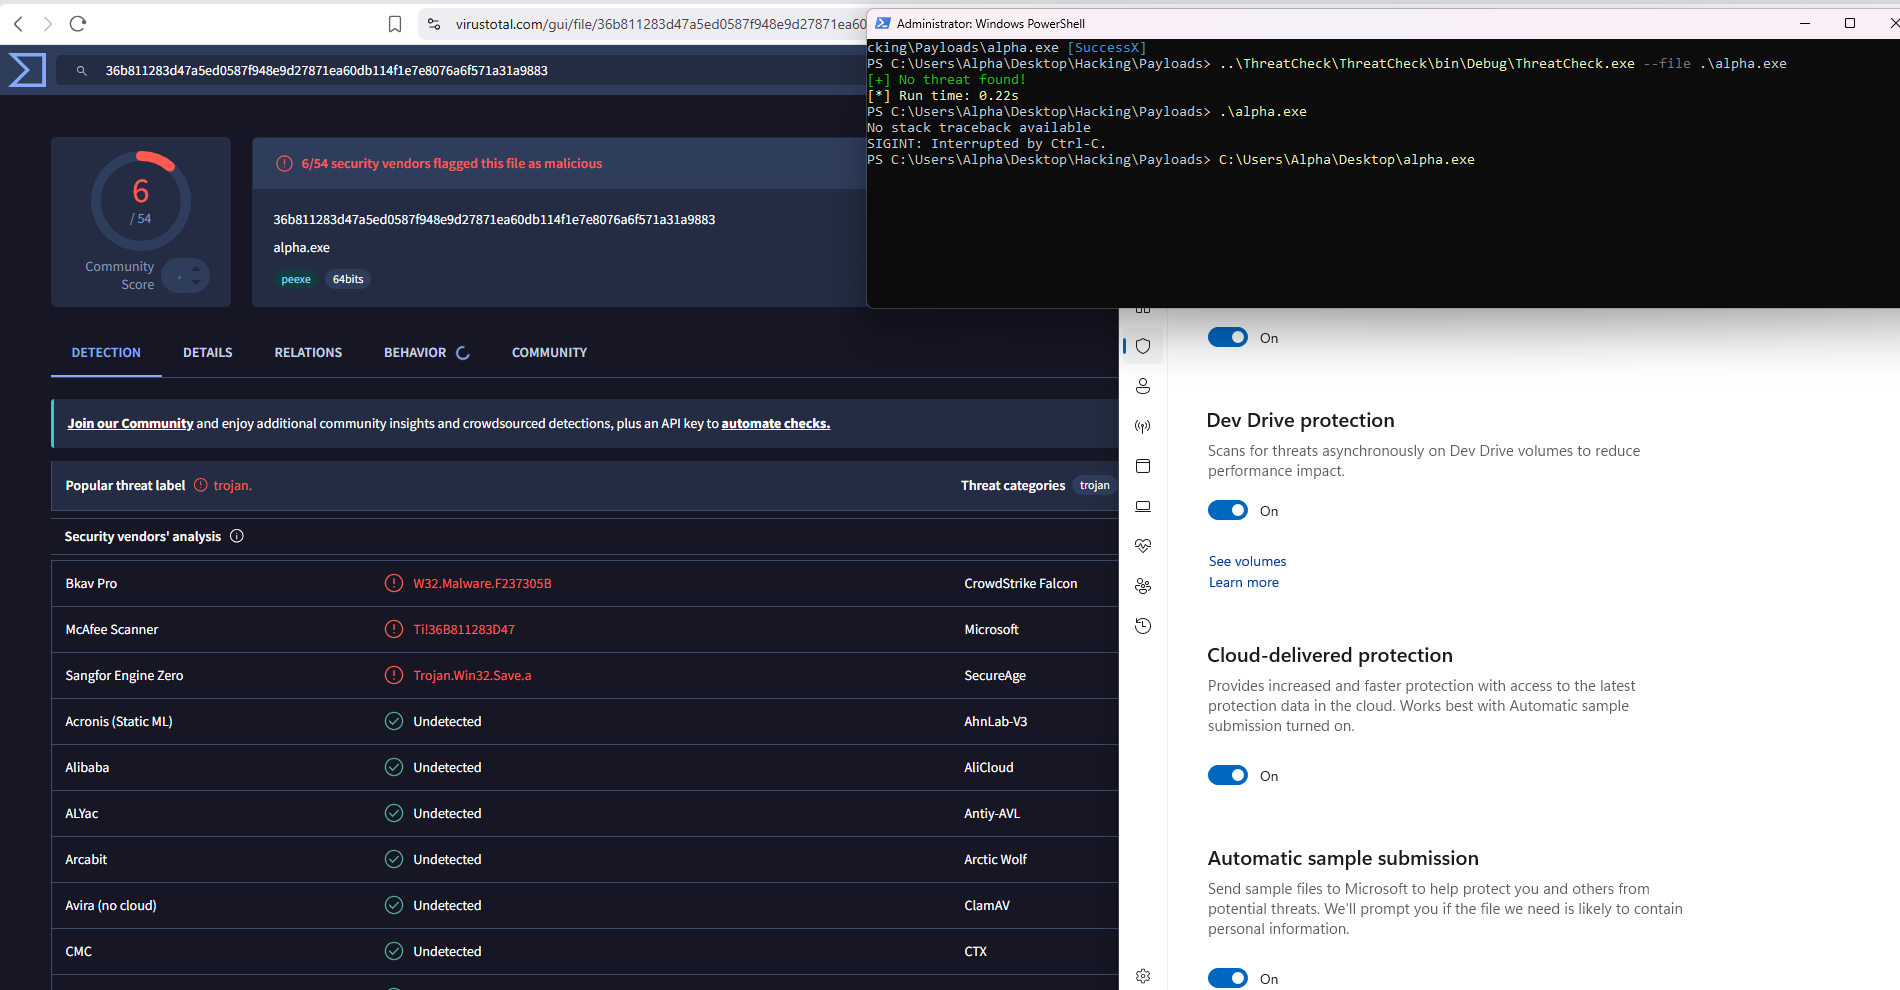Disable Cloud-delivered protection

[1228, 776]
